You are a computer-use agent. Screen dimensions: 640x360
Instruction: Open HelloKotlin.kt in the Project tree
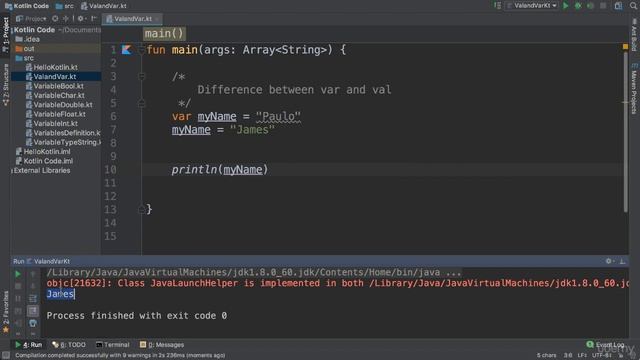point(51,67)
